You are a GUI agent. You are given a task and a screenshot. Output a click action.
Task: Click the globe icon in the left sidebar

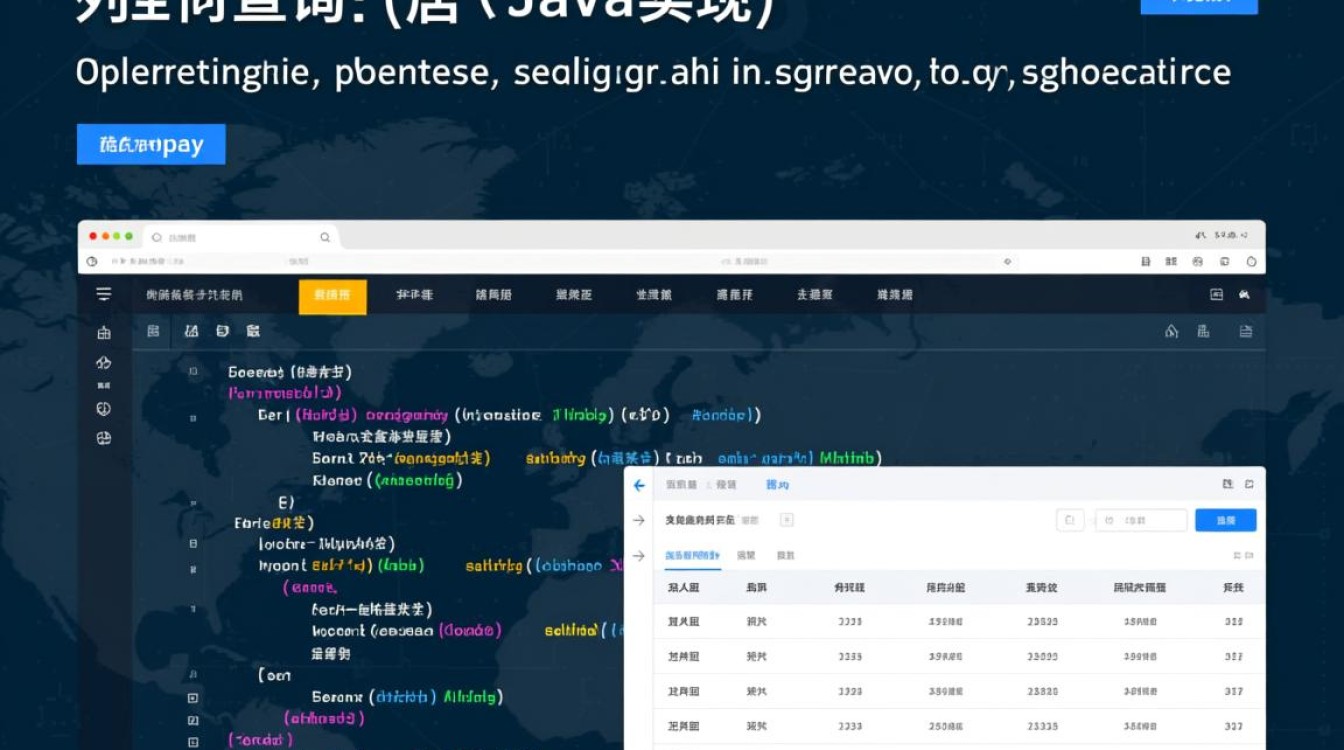click(103, 409)
